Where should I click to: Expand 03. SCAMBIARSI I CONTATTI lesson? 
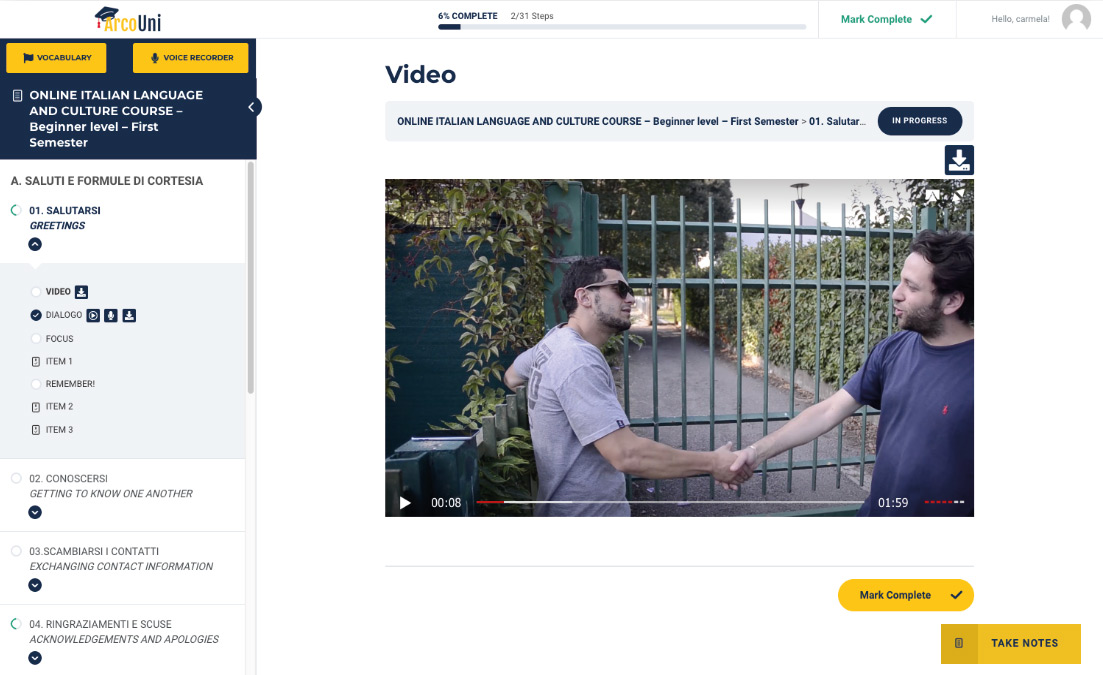35,585
